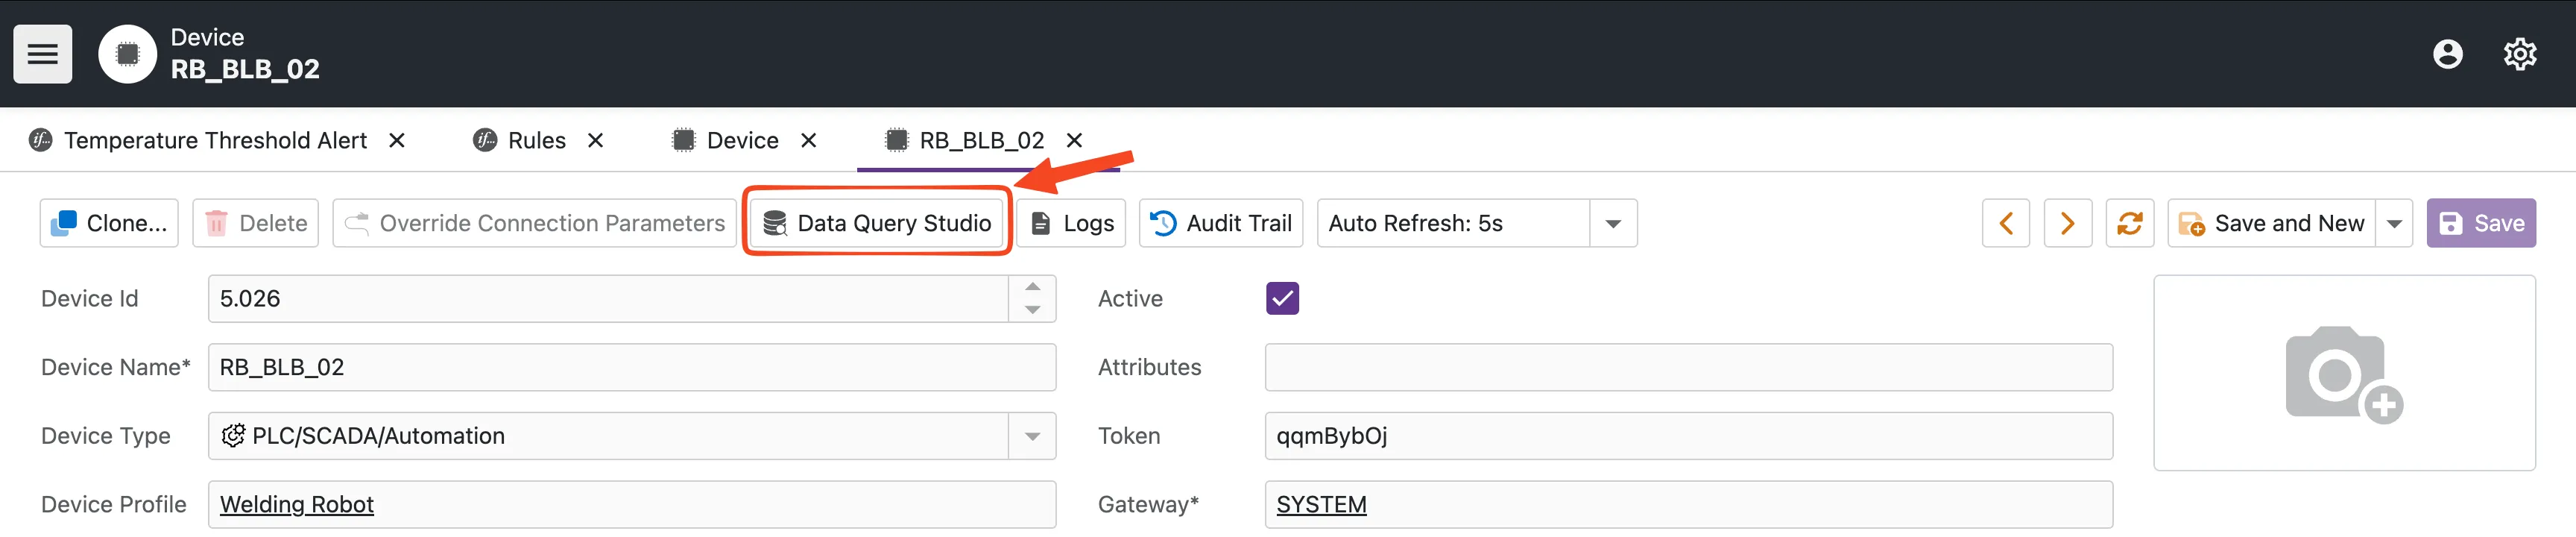The image size is (2576, 537).
Task: Open the hamburger navigation menu
Action: [x=42, y=54]
